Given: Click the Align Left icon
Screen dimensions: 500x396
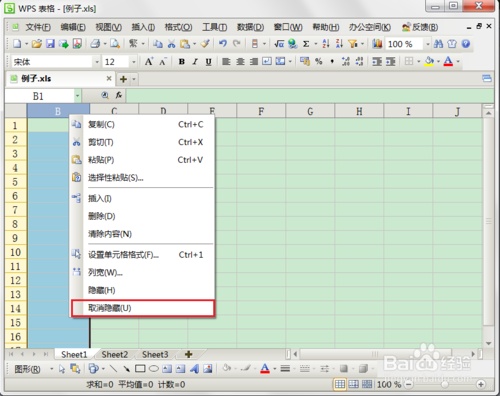Looking at the screenshot, I should [x=226, y=61].
